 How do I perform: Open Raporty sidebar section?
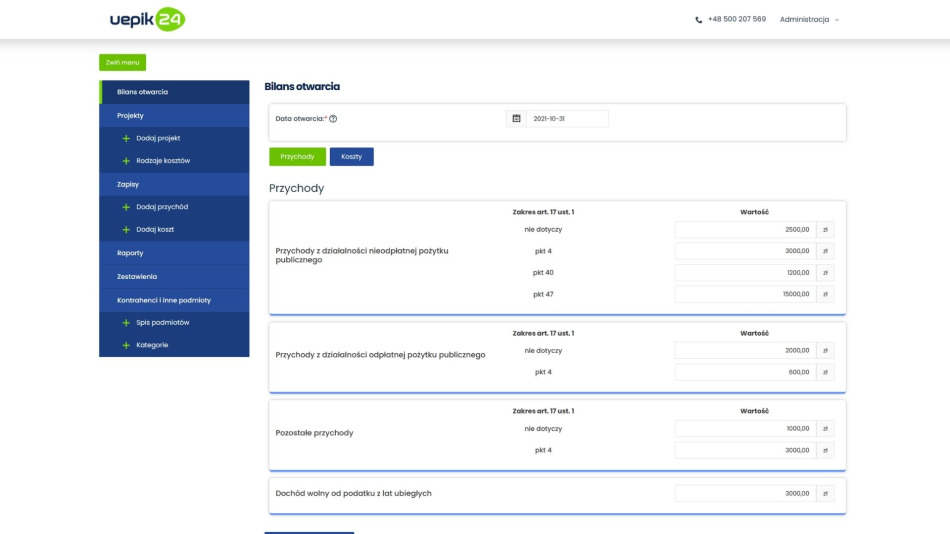(x=174, y=253)
